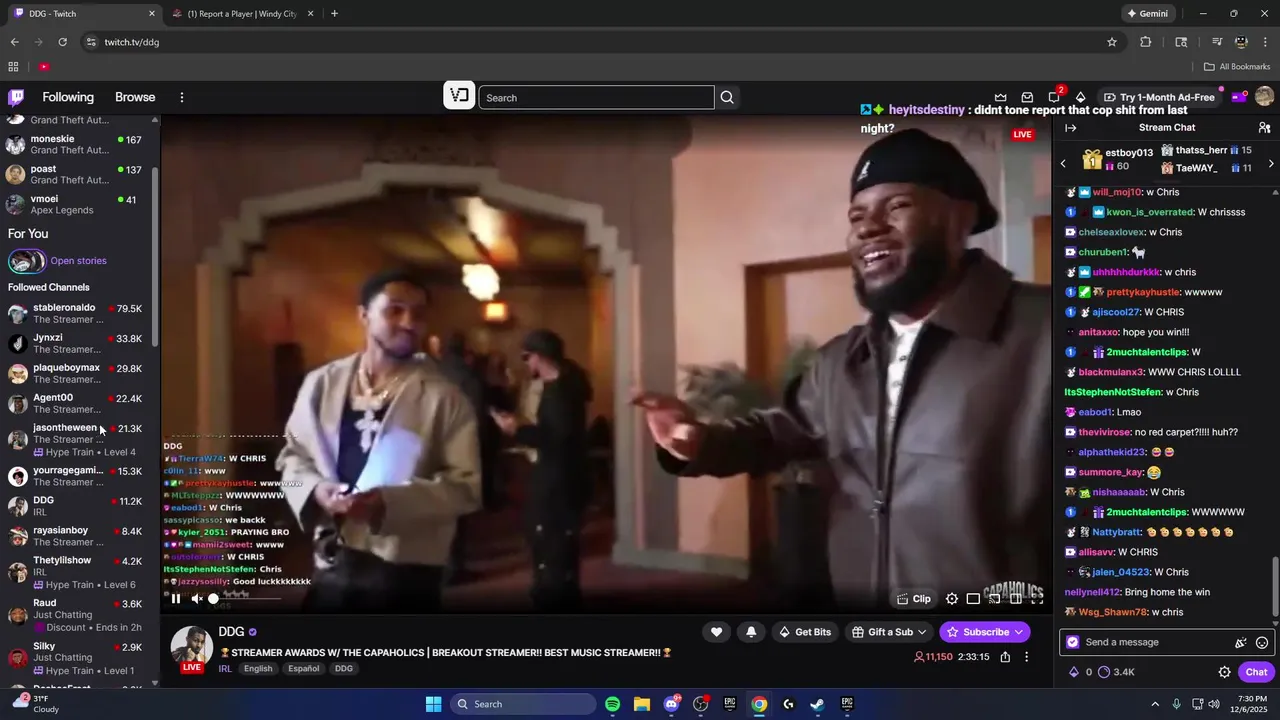Image resolution: width=1280 pixels, height=720 pixels.
Task: Open a new browser tab
Action: 334,14
